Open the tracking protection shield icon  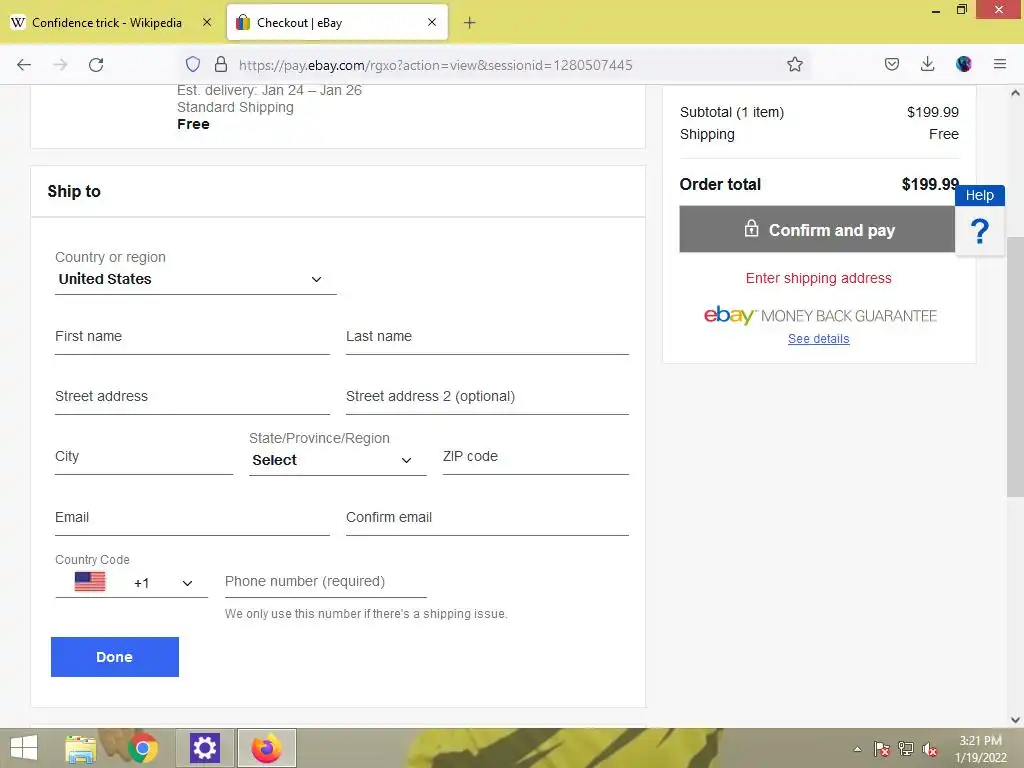click(193, 64)
